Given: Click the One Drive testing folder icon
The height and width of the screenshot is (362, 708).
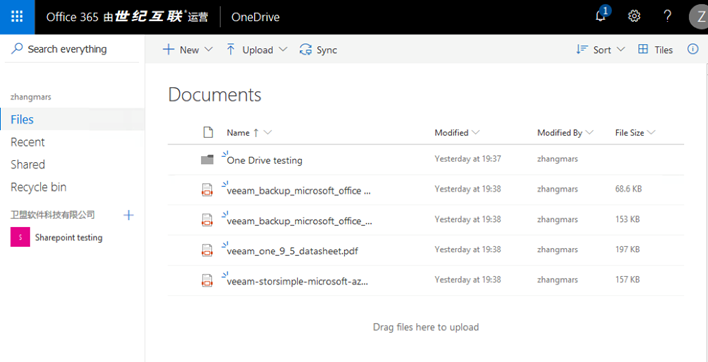Looking at the screenshot, I should (207, 159).
